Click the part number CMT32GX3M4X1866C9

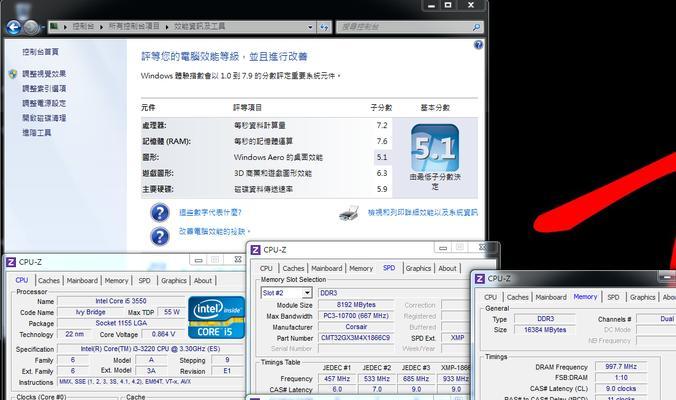(x=356, y=338)
